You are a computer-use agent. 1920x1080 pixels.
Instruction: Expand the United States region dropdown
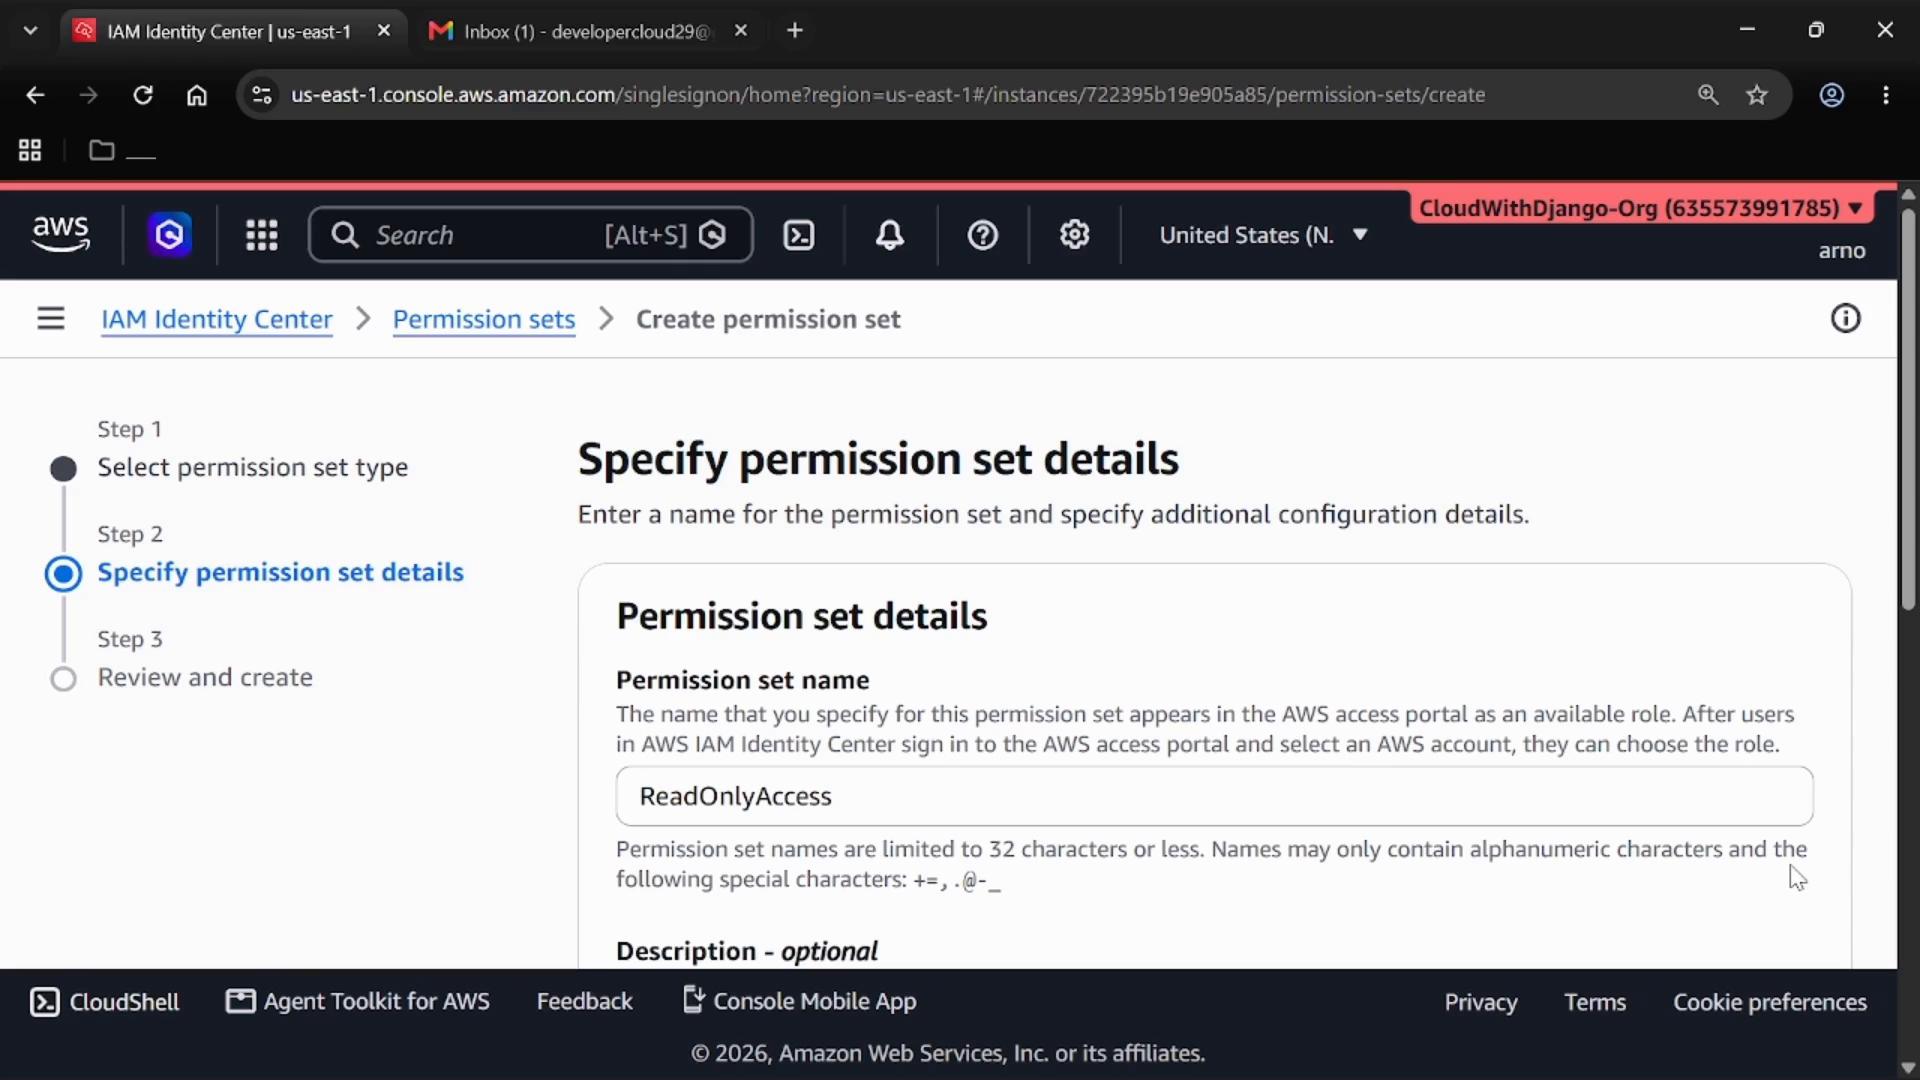(1263, 235)
